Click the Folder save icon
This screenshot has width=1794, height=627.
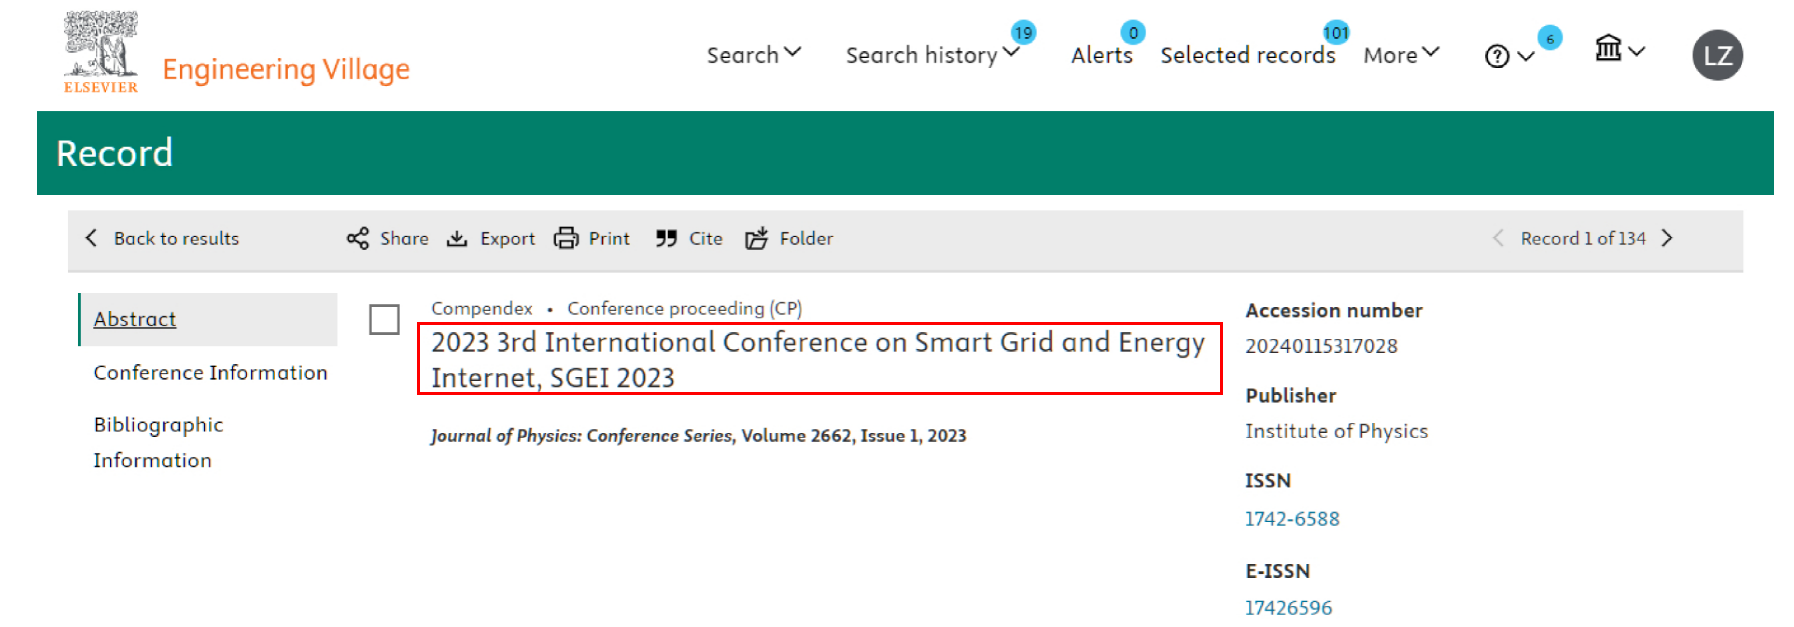[x=757, y=238]
